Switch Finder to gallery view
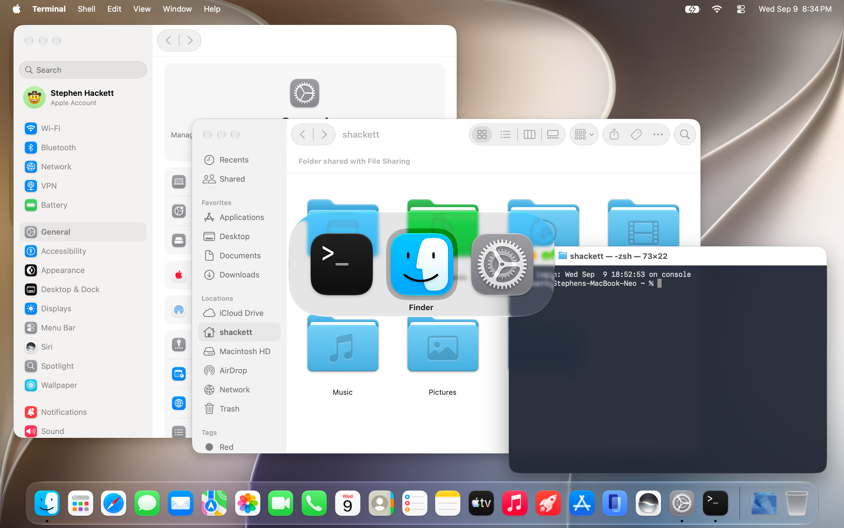Screen dimensions: 844x528 [553, 135]
